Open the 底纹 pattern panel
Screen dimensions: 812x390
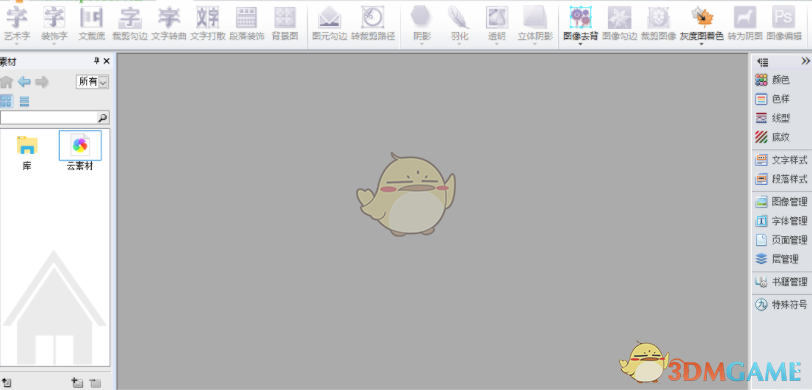point(772,137)
